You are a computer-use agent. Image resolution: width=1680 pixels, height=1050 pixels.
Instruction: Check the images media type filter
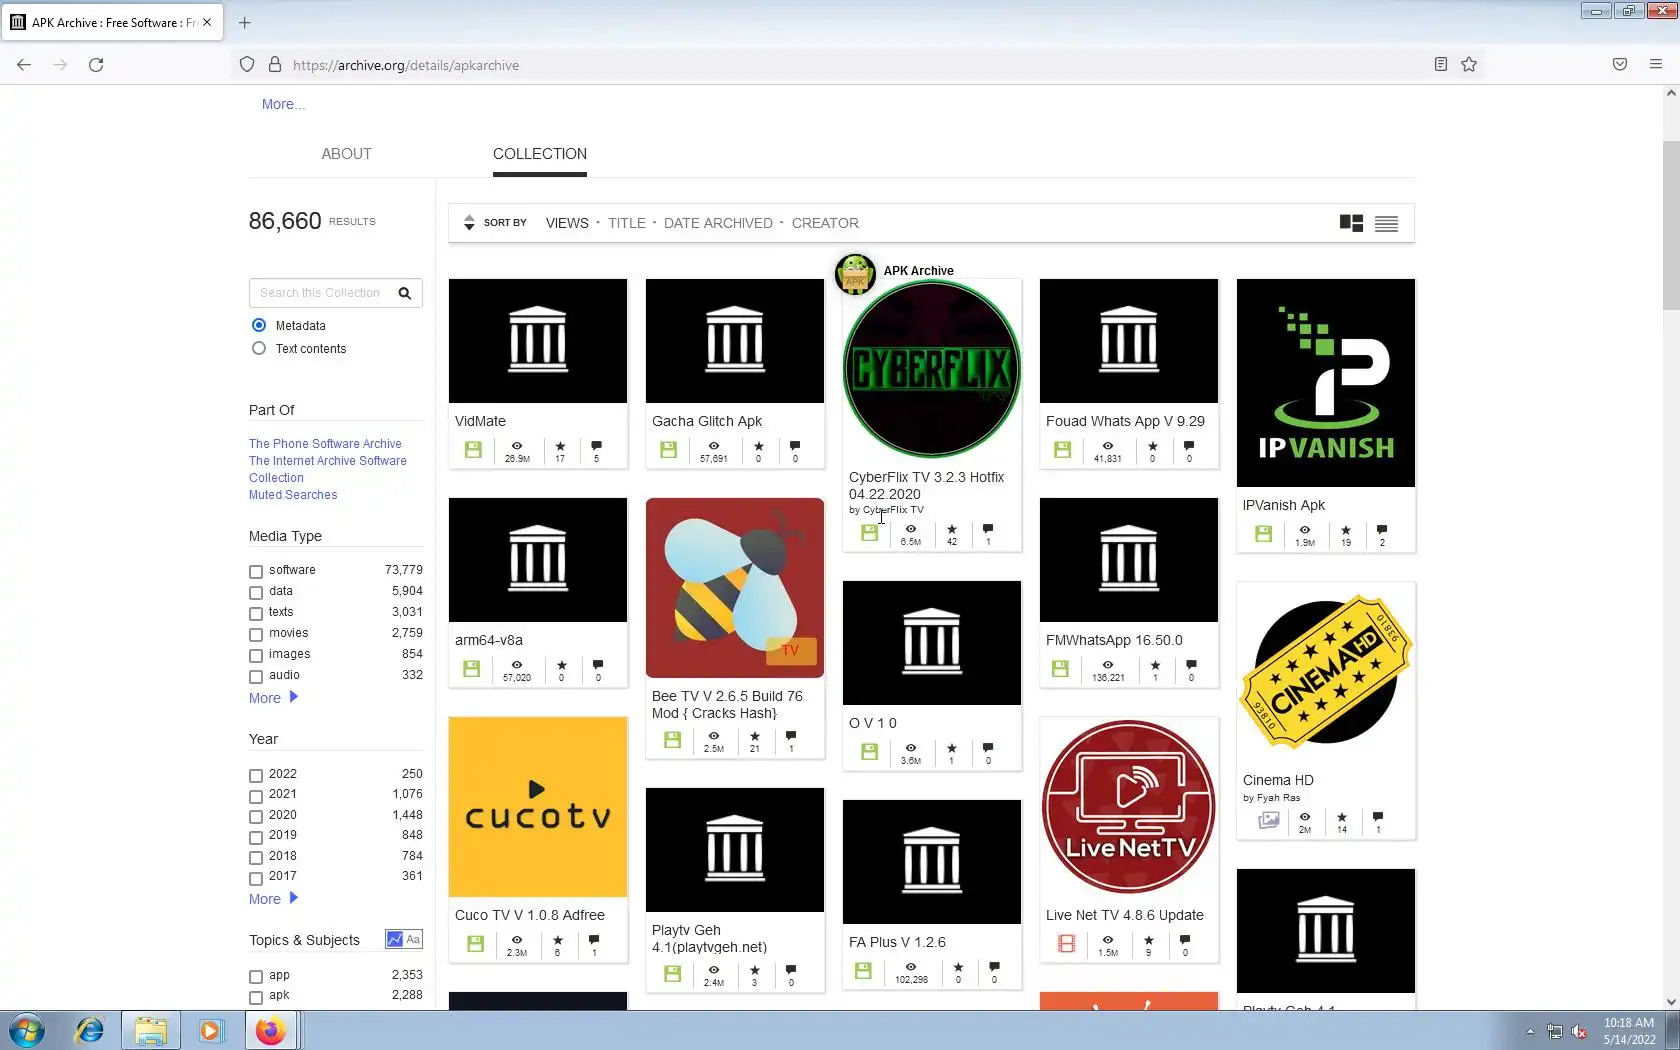(256, 655)
